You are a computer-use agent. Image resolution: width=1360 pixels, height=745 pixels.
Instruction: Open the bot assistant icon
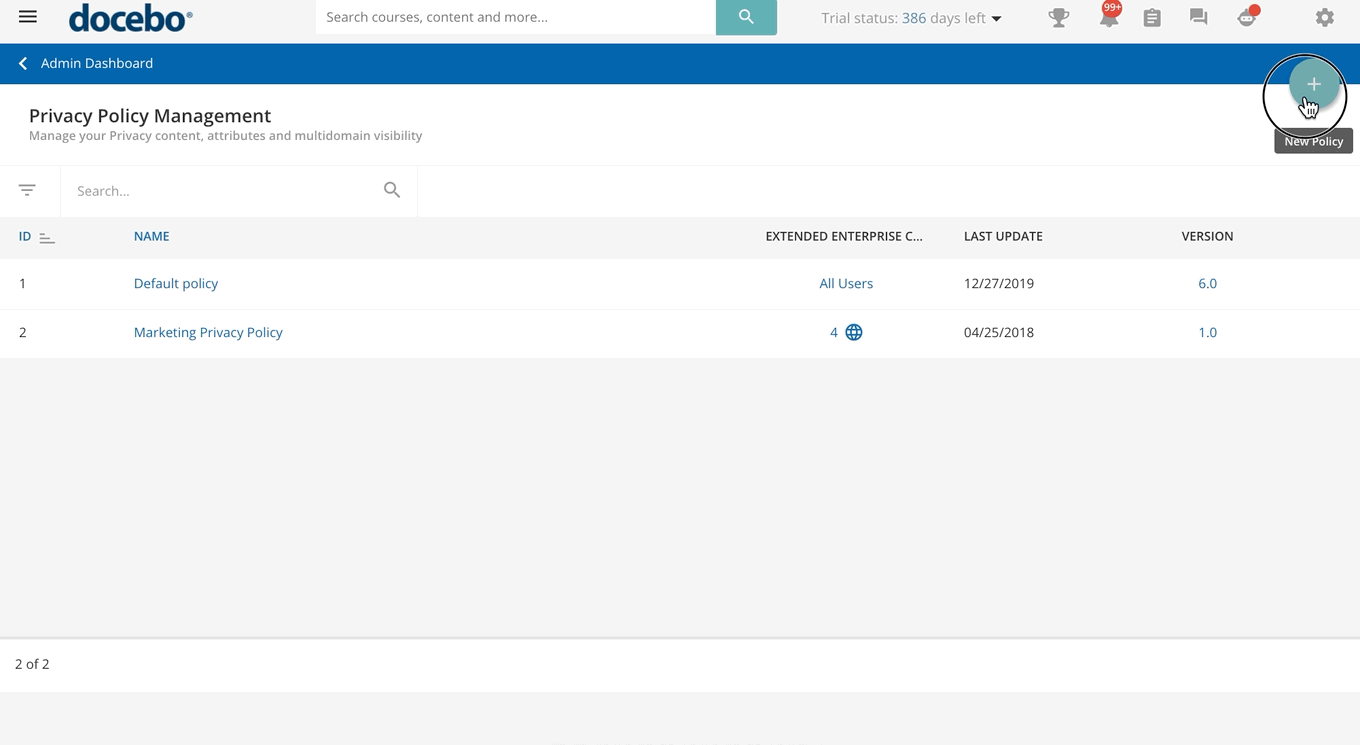pos(1246,18)
